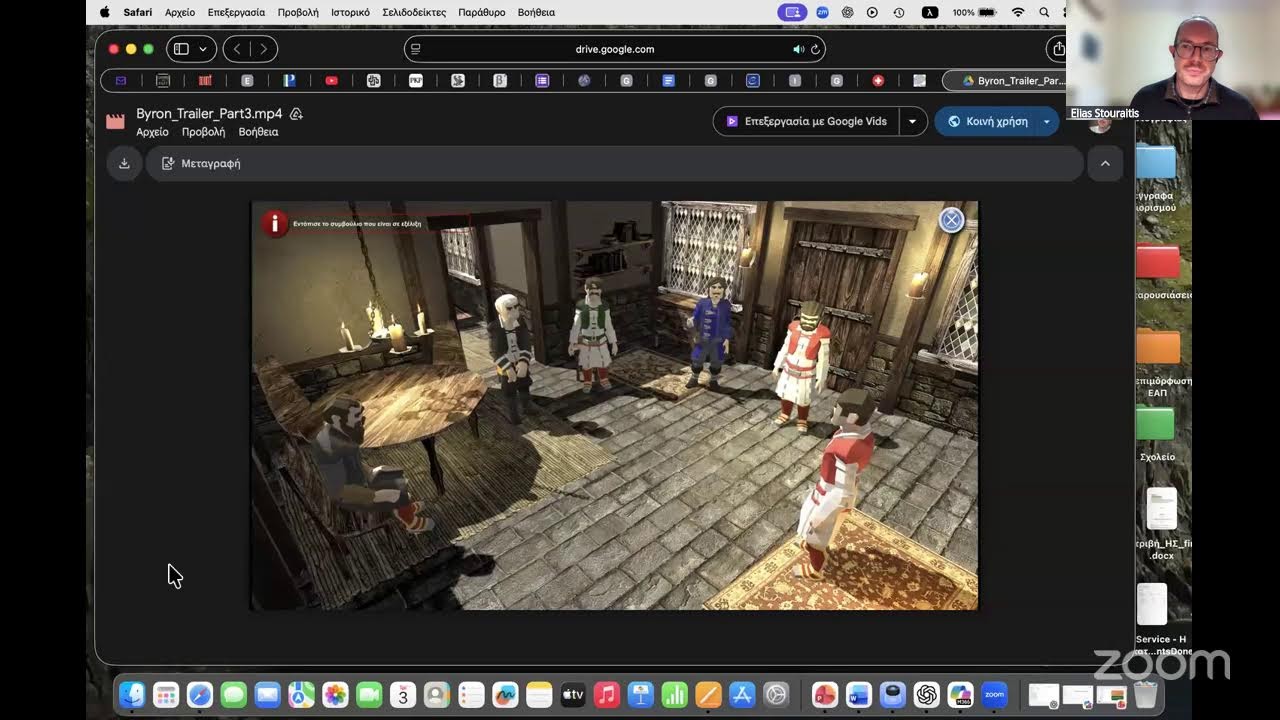Viewport: 1280px width, 720px height.
Task: Open Safari from the dock
Action: (200, 694)
